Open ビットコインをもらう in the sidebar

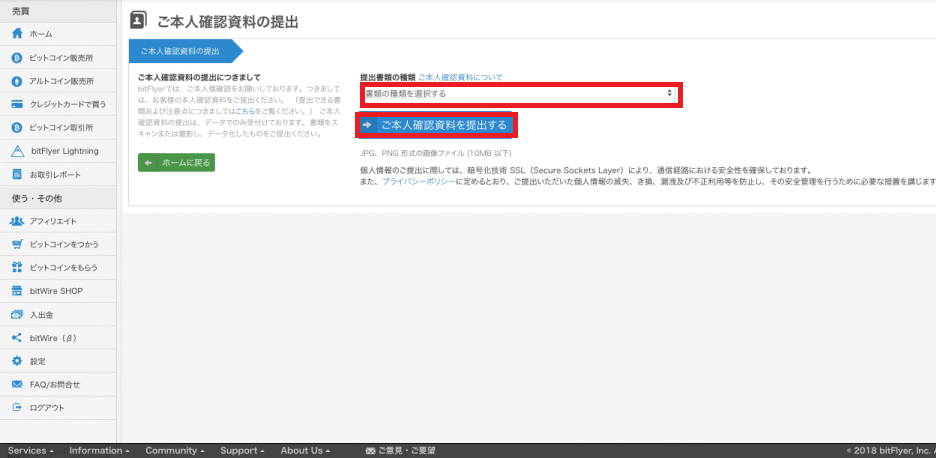tap(58, 268)
